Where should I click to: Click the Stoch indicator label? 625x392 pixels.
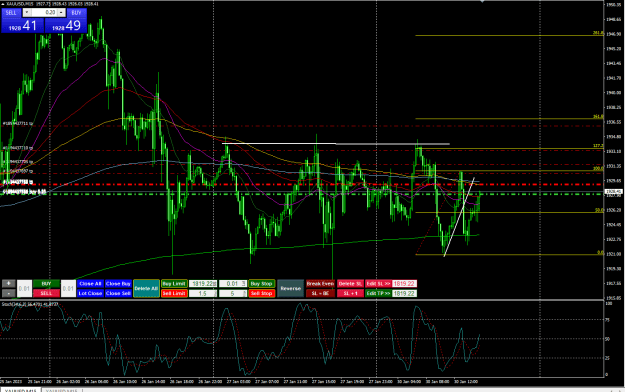coord(30,304)
